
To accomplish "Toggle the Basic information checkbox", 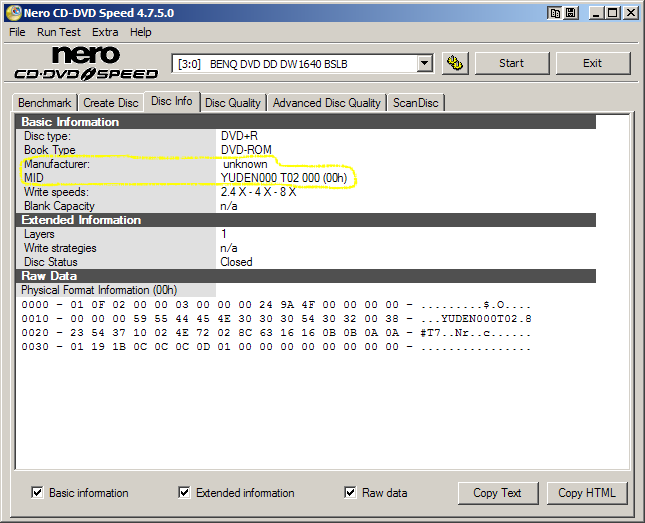I will click(37, 493).
